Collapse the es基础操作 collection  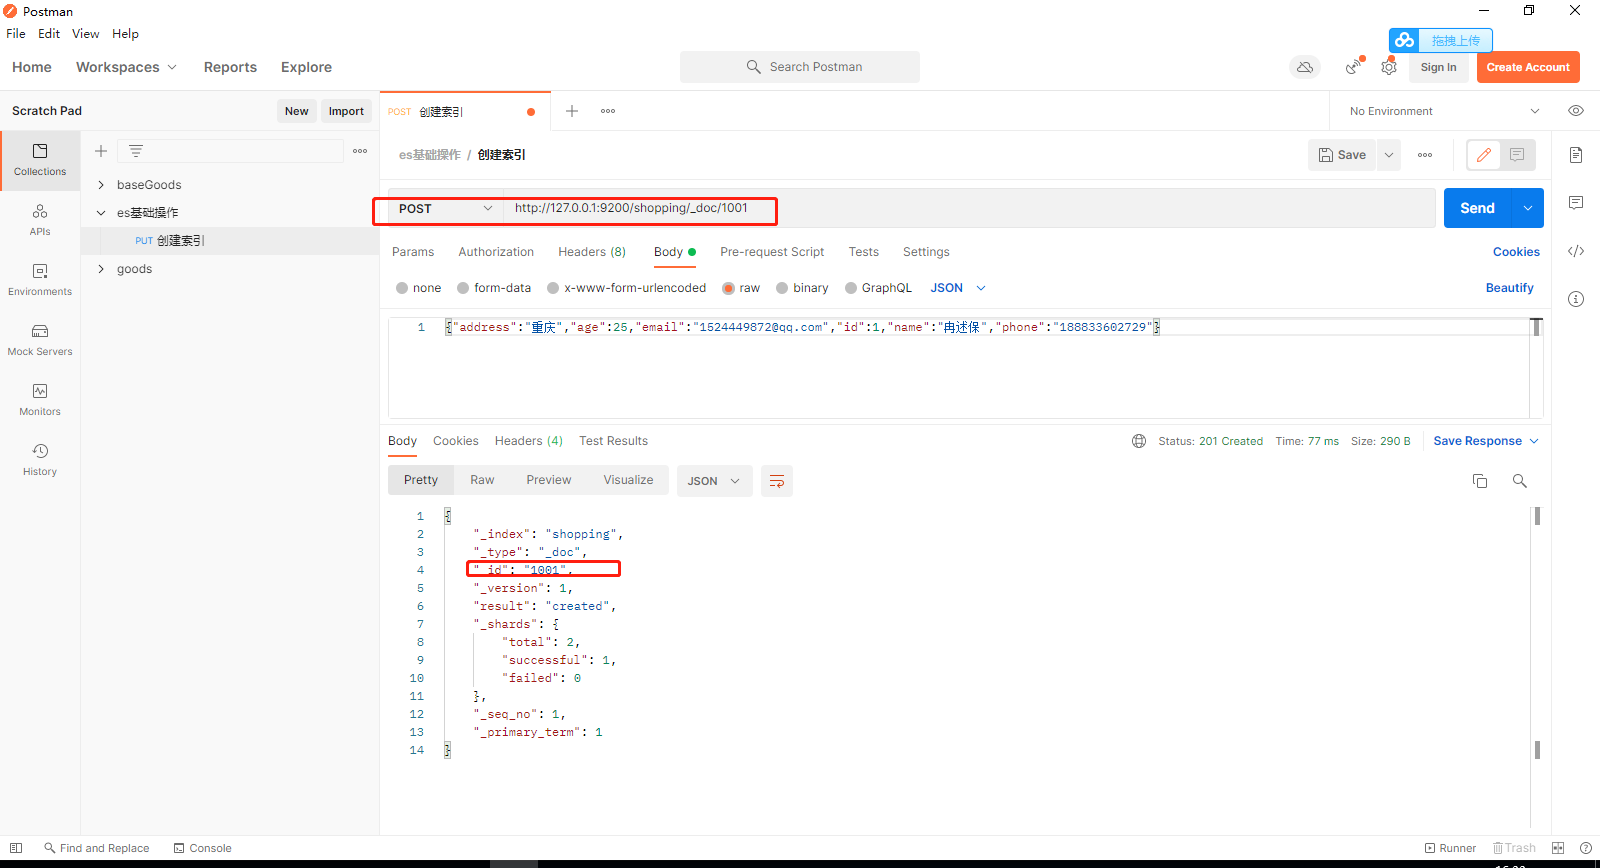point(101,213)
